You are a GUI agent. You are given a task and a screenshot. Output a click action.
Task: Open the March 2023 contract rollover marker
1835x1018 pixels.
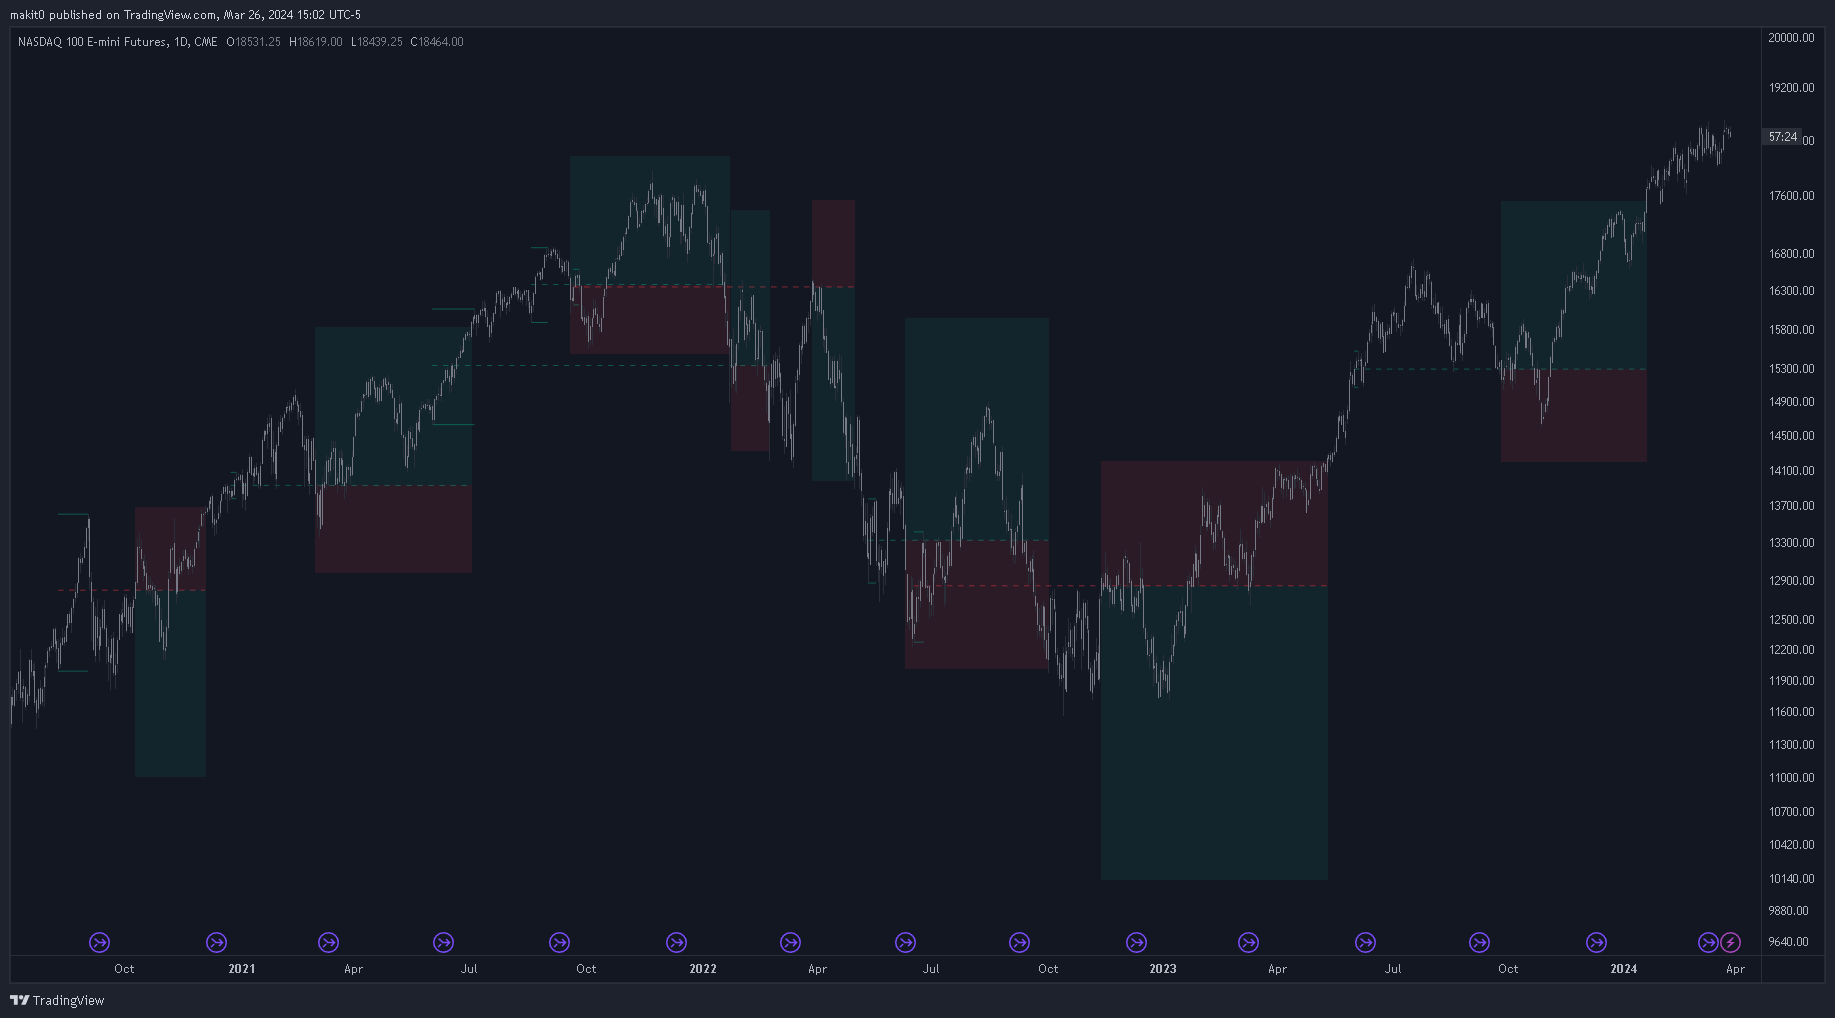tap(1248, 942)
